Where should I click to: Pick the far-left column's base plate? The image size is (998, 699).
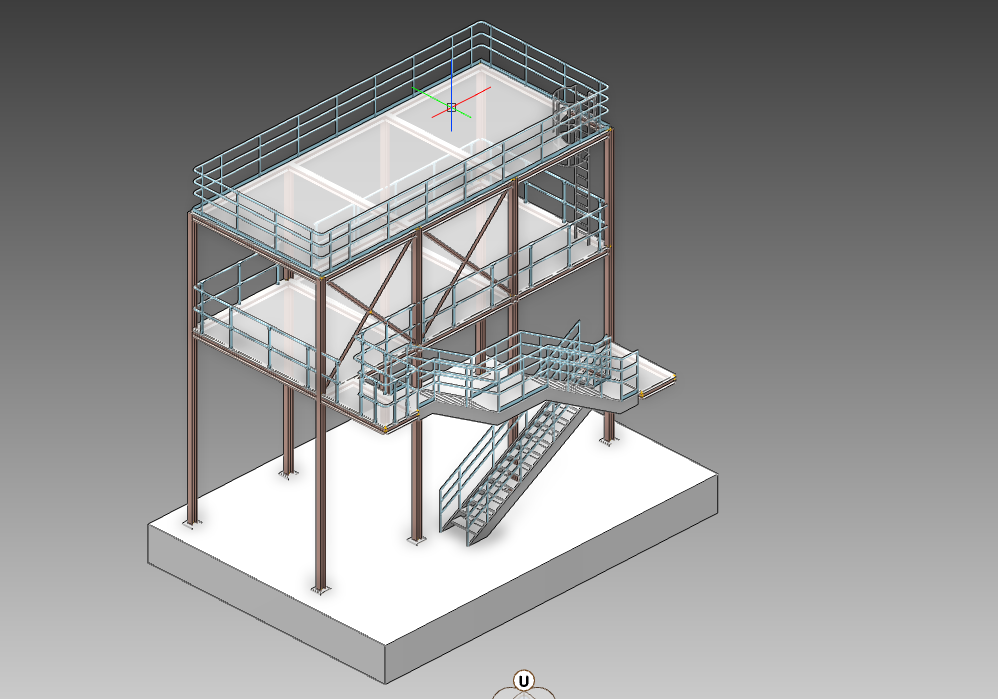pyautogui.click(x=191, y=522)
